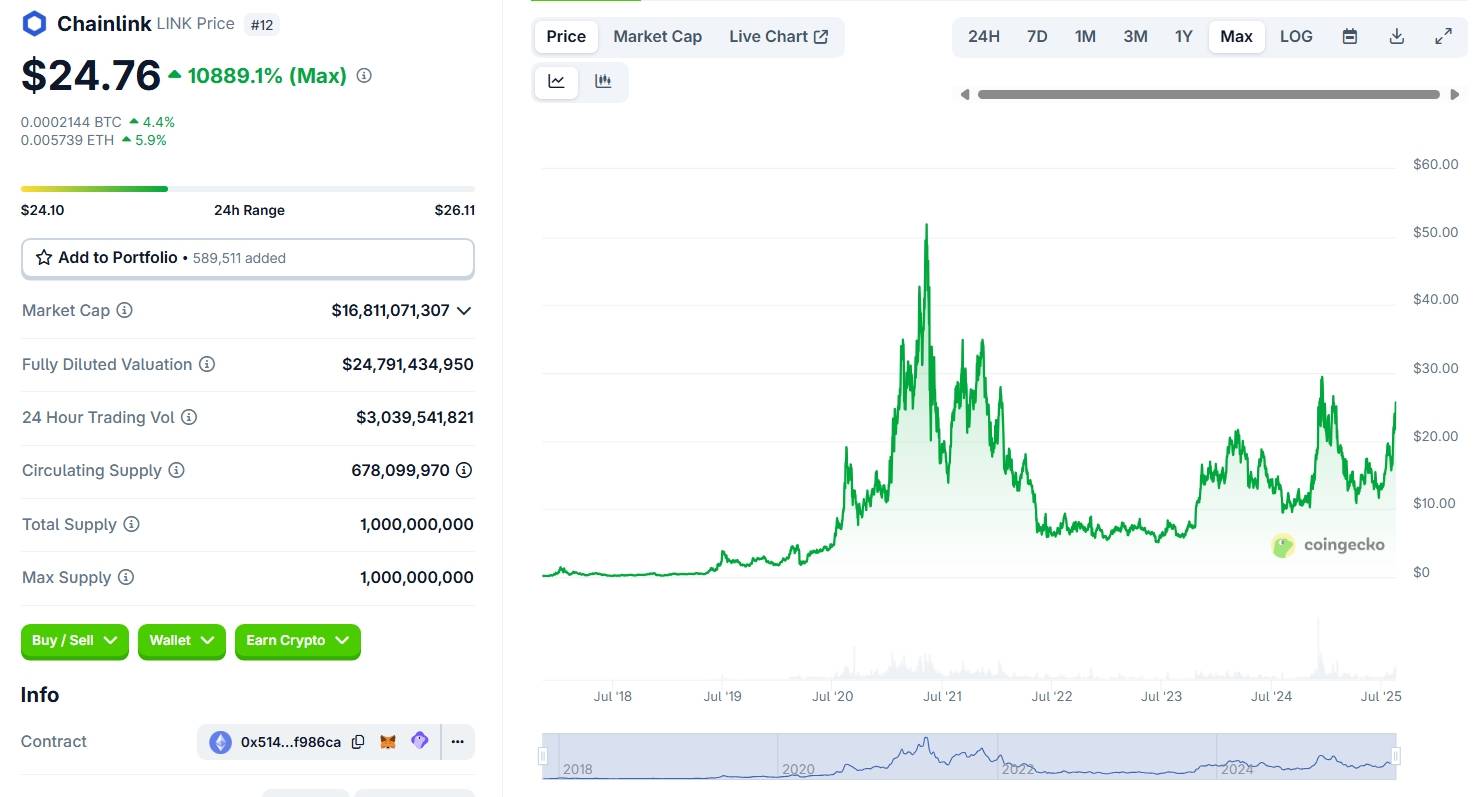Open the Buy / Sell dropdown
Image resolution: width=1475 pixels, height=797 pixels.
pyautogui.click(x=75, y=641)
